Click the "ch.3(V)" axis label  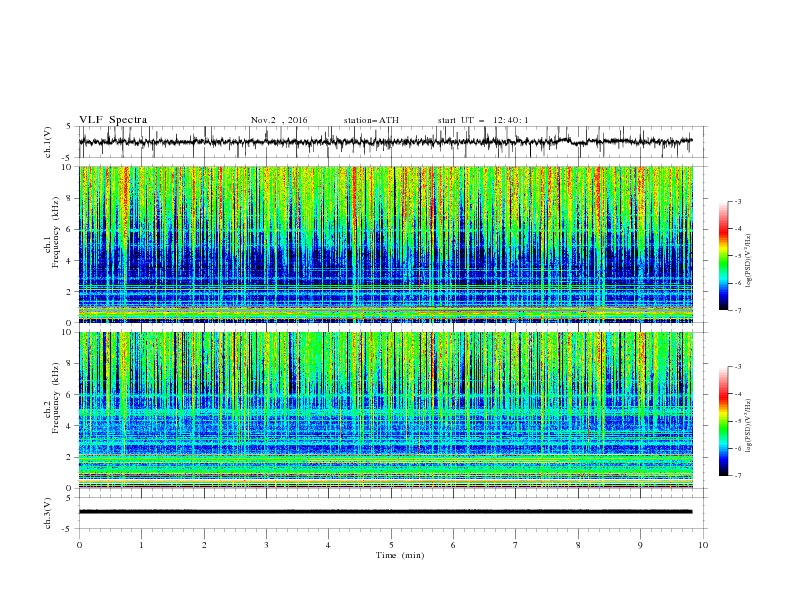[x=48, y=513]
